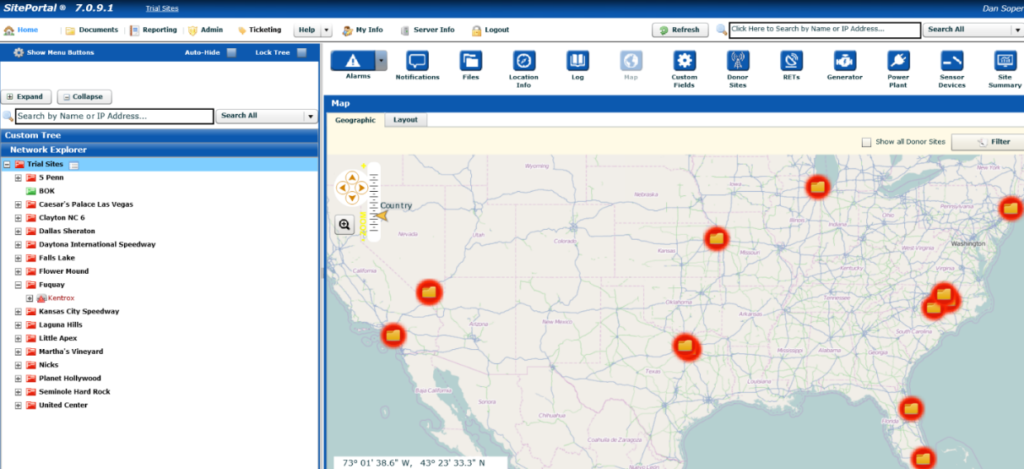Image resolution: width=1024 pixels, height=469 pixels.
Task: Click the Southern California site marker
Action: (392, 336)
